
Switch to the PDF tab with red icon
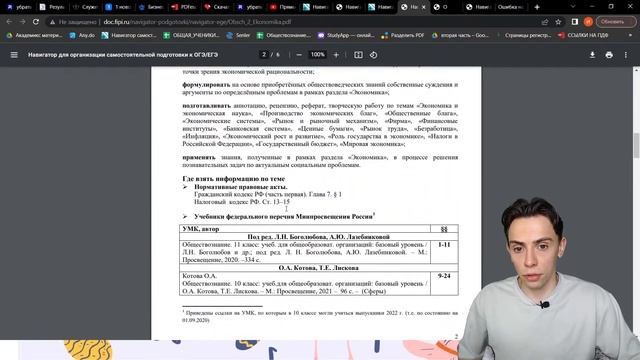pyautogui.click(x=184, y=7)
